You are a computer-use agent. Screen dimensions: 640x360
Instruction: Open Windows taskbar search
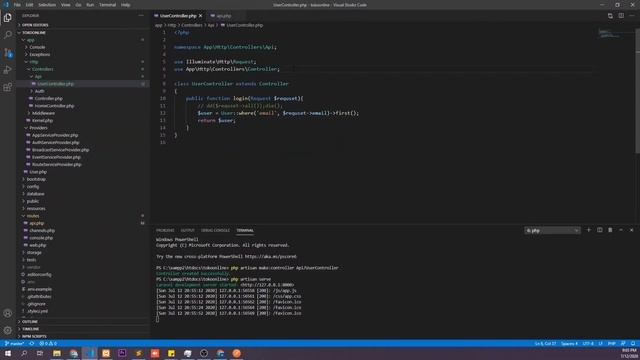tap(24, 353)
